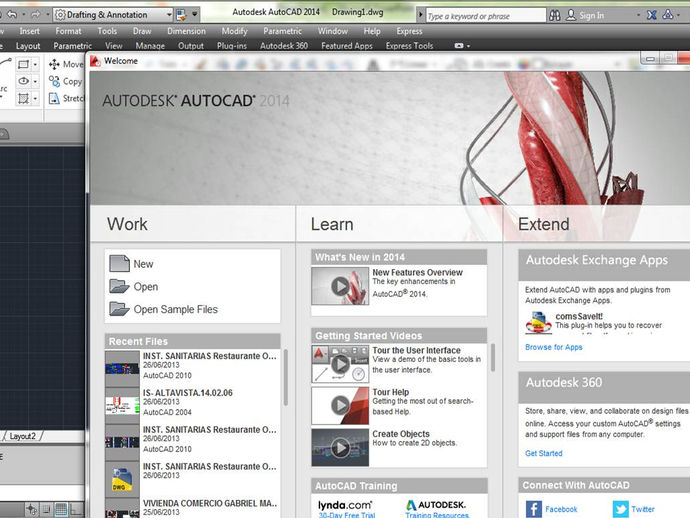
Task: Click Get Started link under Autodesk 360
Action: [543, 453]
